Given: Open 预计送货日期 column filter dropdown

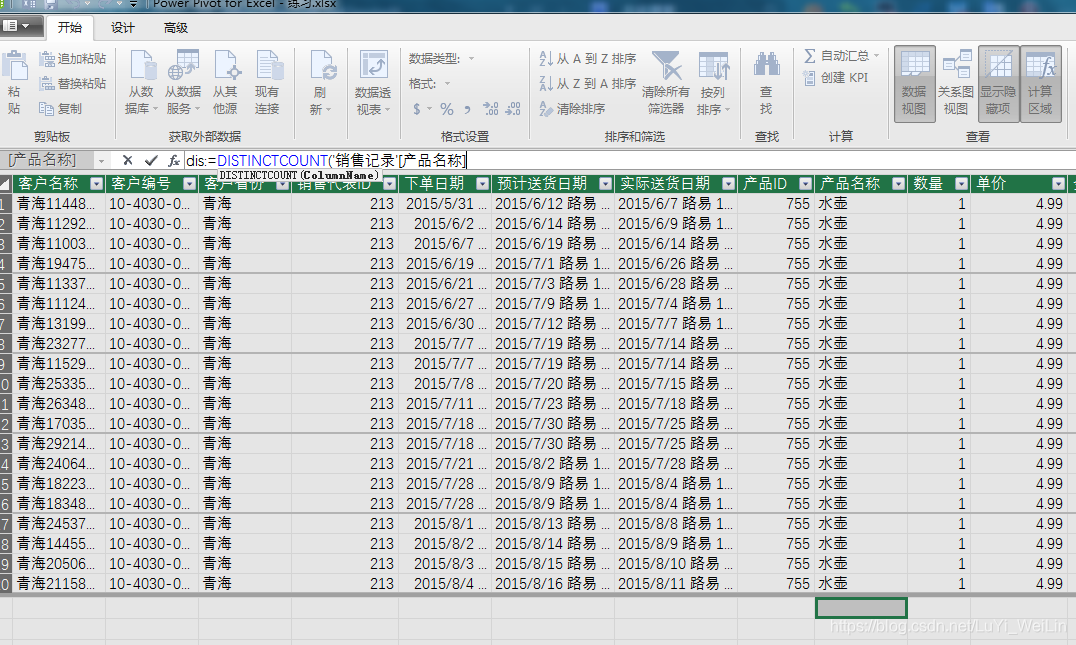Looking at the screenshot, I should (605, 184).
